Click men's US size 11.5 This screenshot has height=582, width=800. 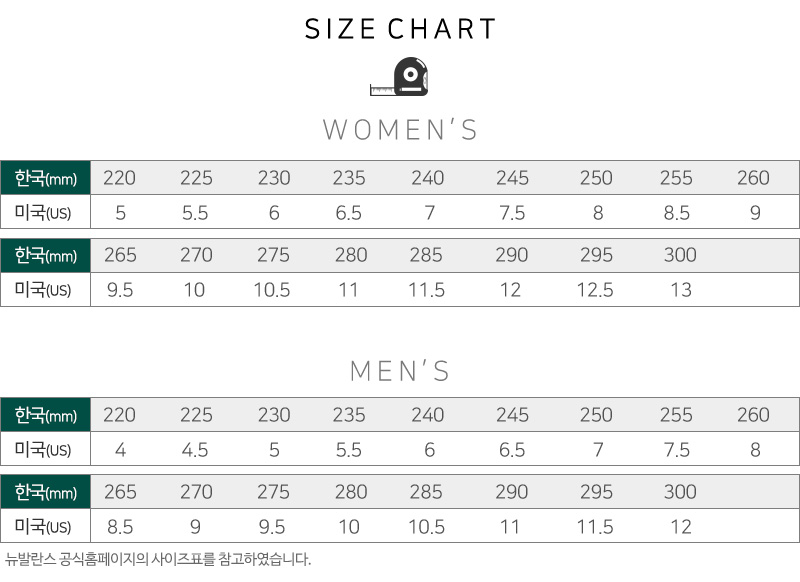pos(595,527)
